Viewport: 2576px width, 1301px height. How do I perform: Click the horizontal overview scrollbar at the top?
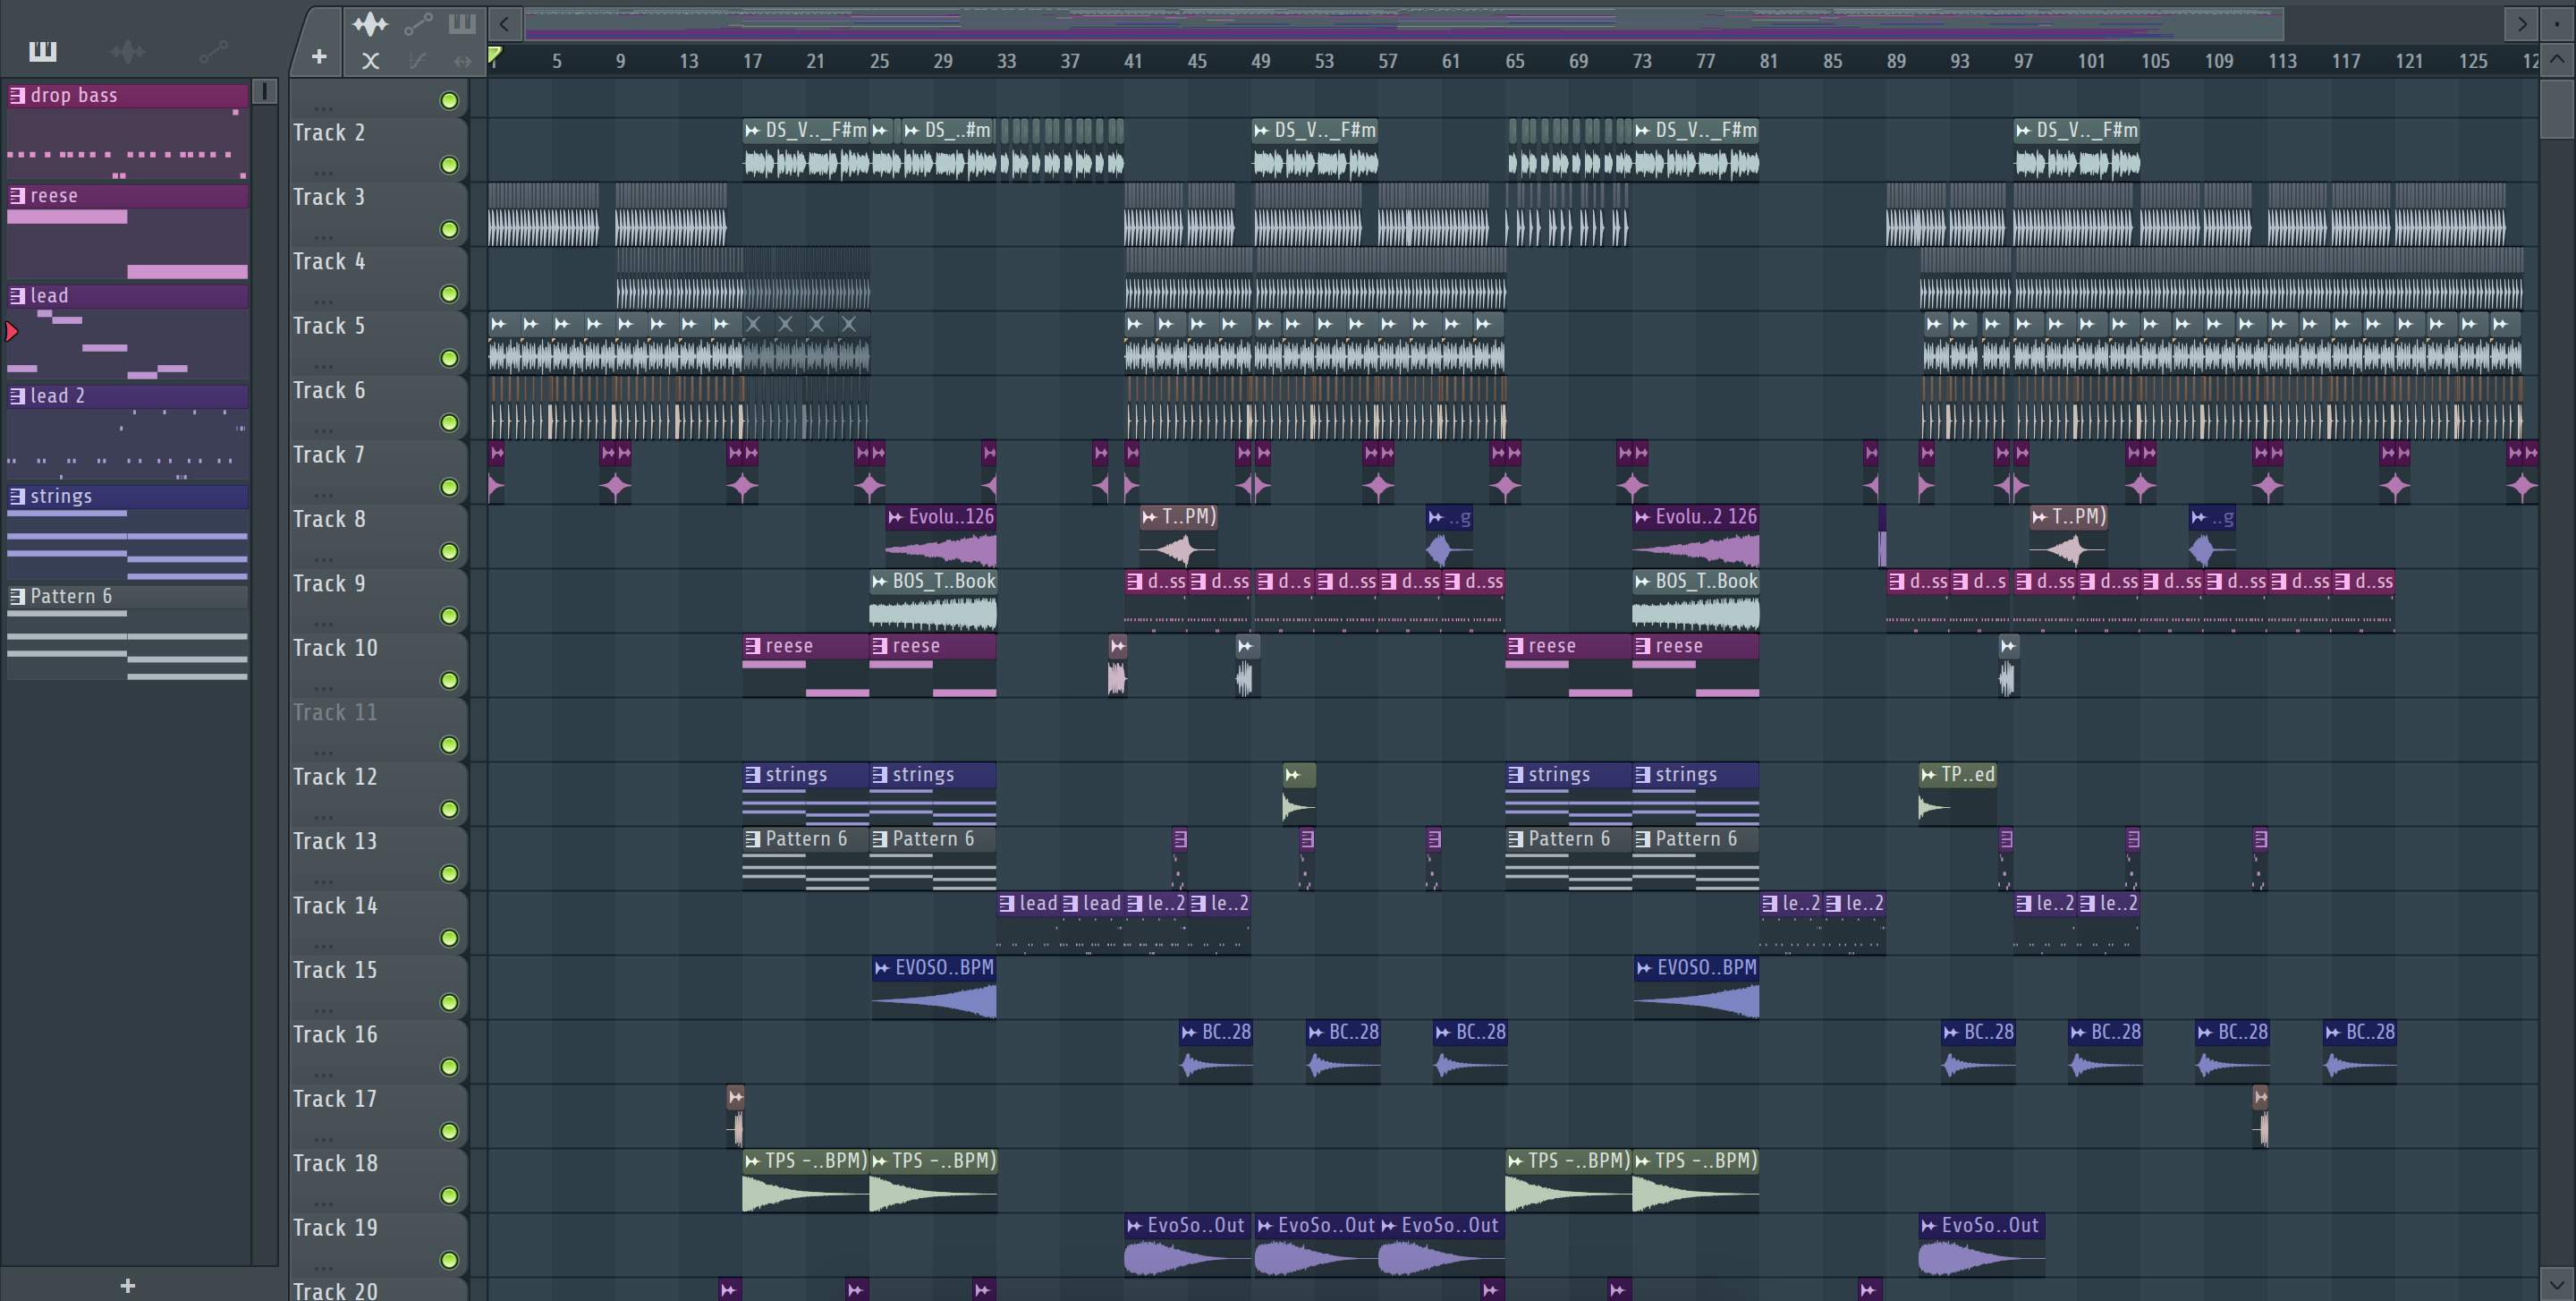point(1404,23)
